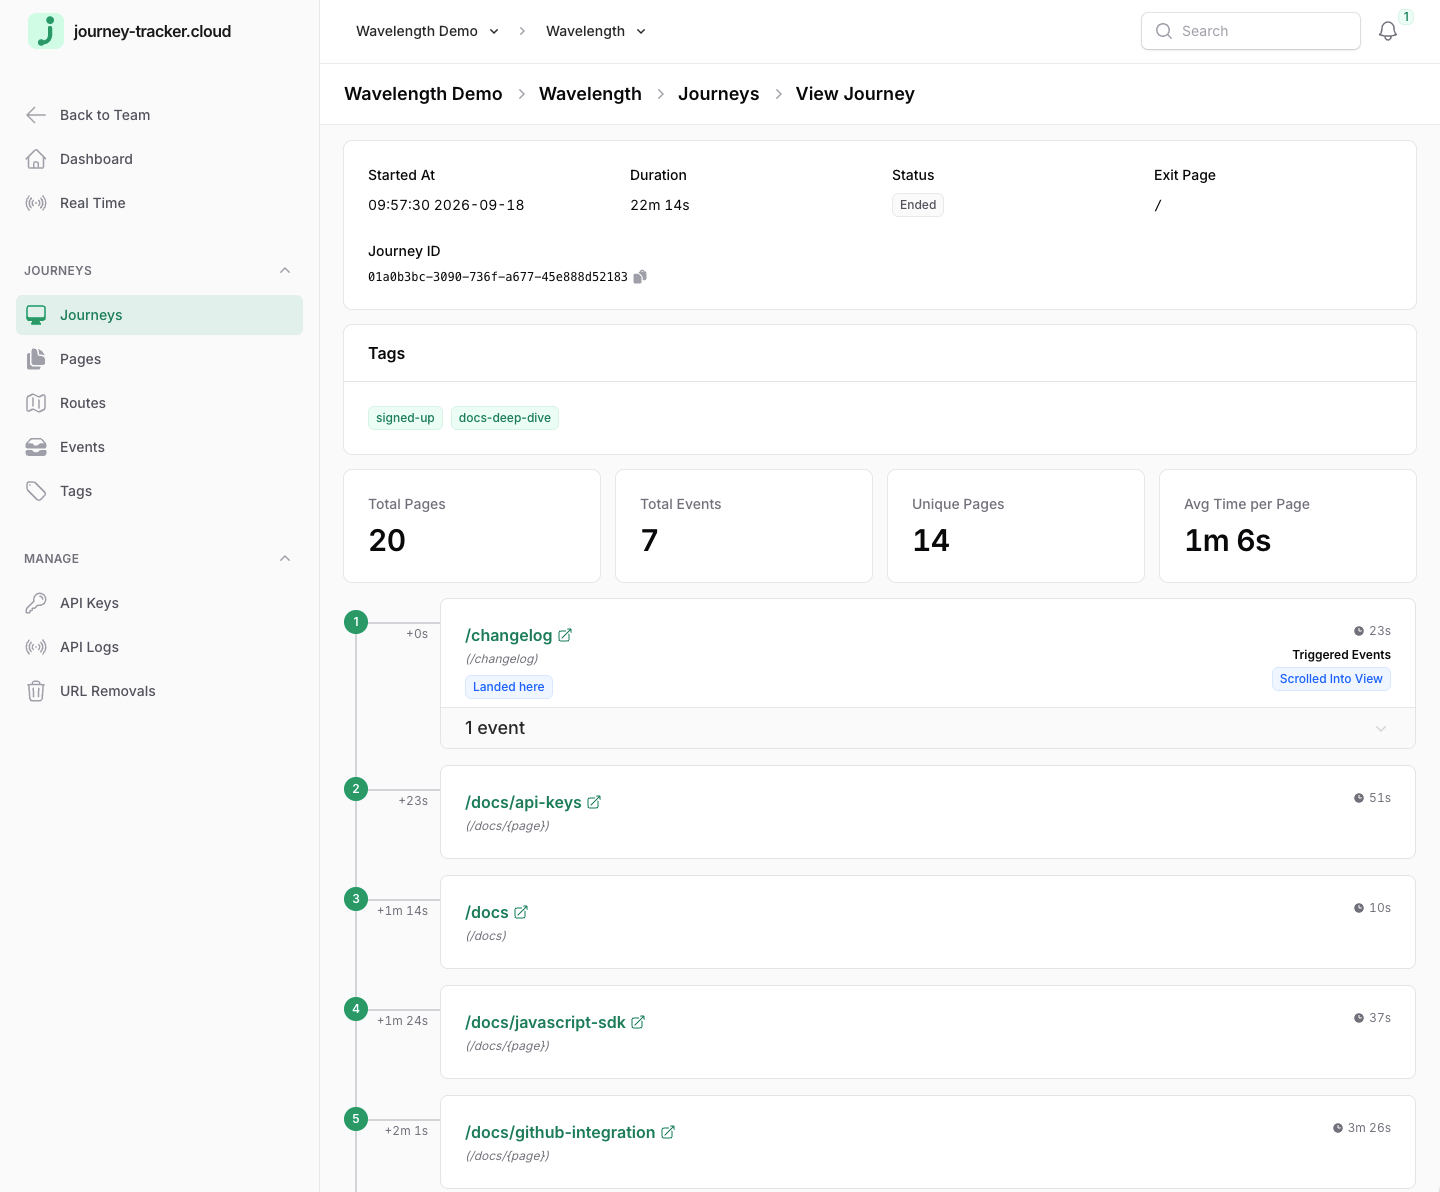
Task: Click the API Keys key icon
Action: (x=36, y=603)
